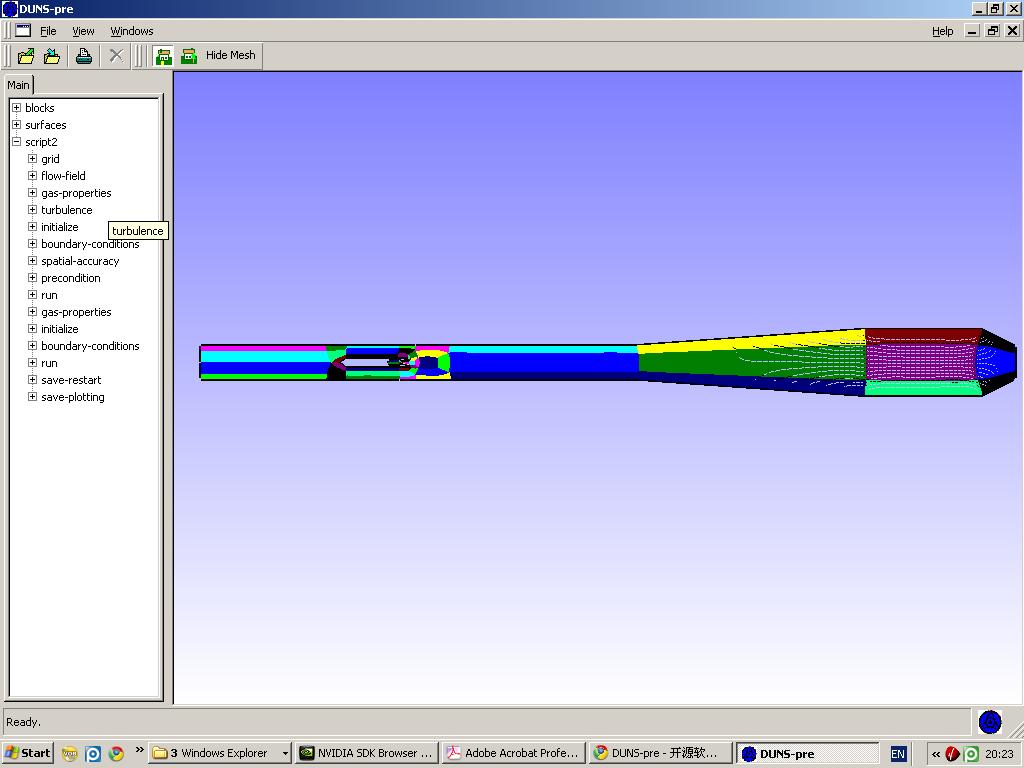This screenshot has height=768, width=1024.
Task: Open the Help menu
Action: click(x=942, y=31)
